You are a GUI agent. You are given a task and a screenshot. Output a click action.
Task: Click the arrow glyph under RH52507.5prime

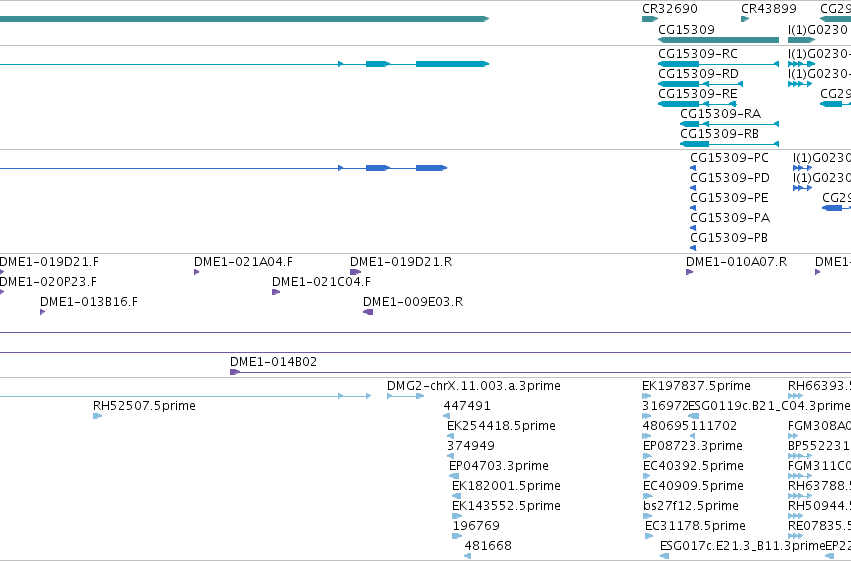point(98,416)
